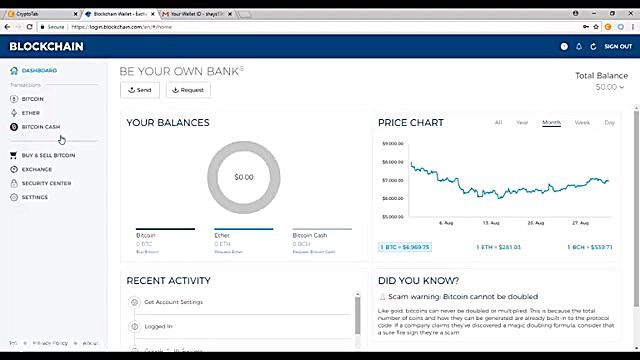The width and height of the screenshot is (640, 360).
Task: Switch to the Your Wallet ID Gmail tab
Action: pos(196,14)
